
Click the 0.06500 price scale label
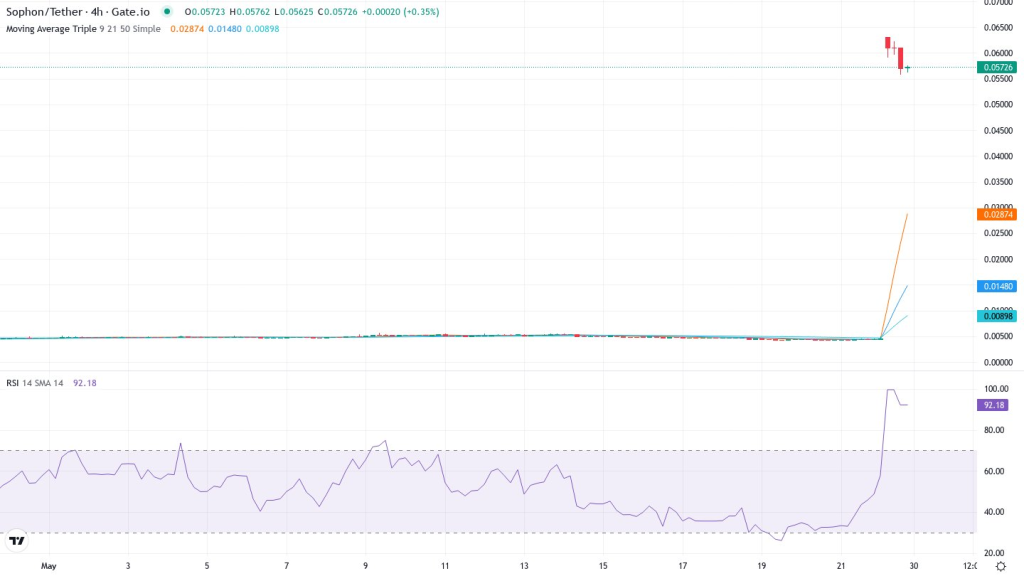coord(998,27)
